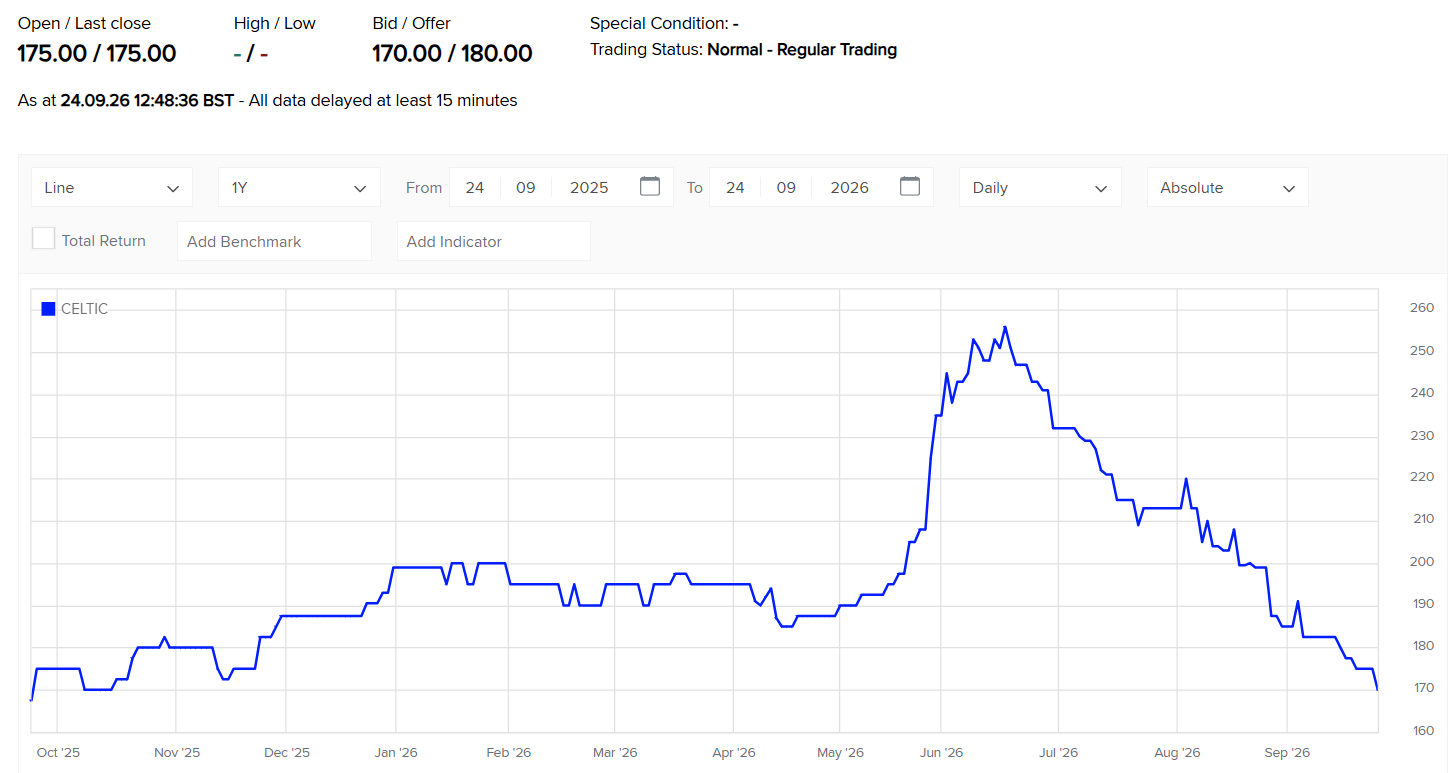This screenshot has height=773, width=1449.
Task: Click the 260 price axis label
Action: (1422, 308)
